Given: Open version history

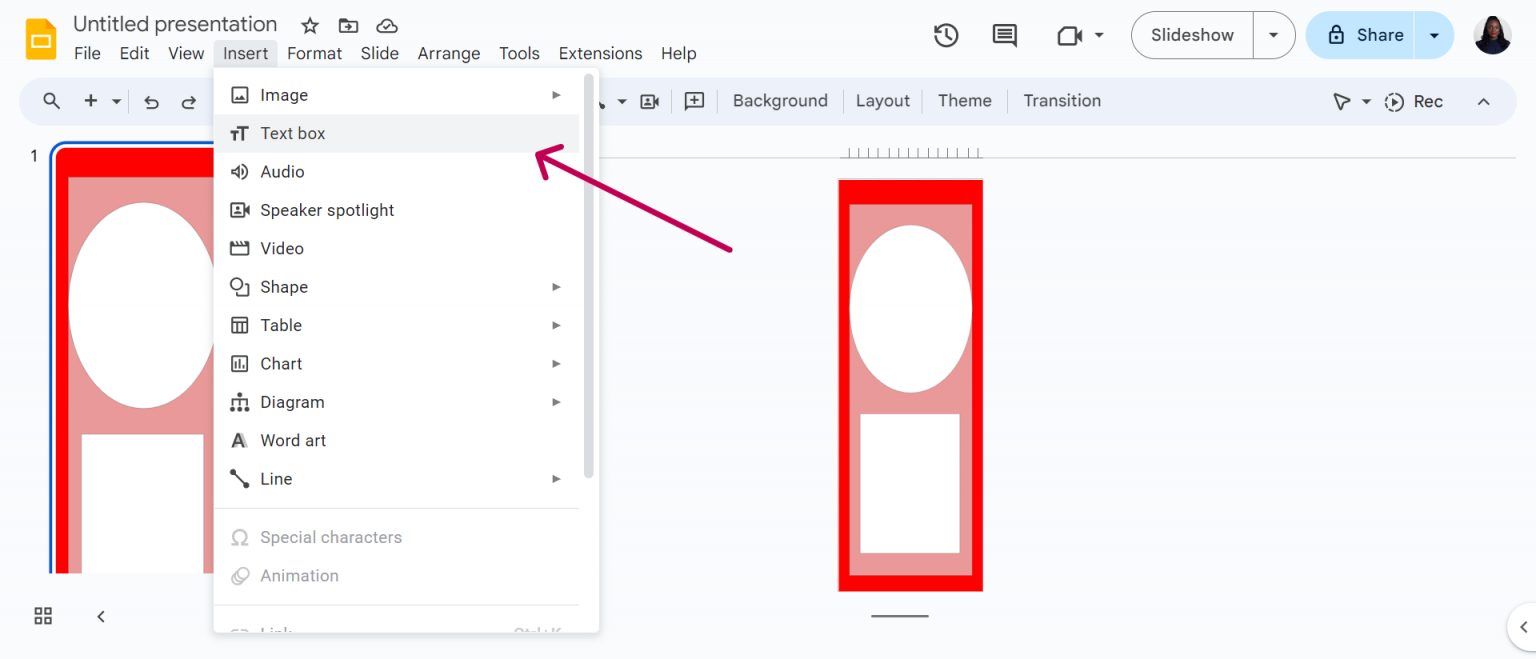Looking at the screenshot, I should pos(945,35).
